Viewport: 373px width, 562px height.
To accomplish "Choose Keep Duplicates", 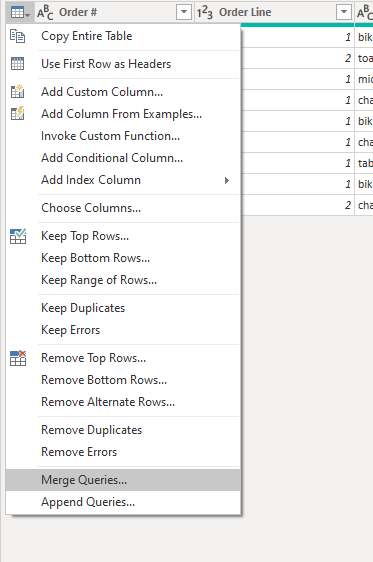I will pos(123,308).
